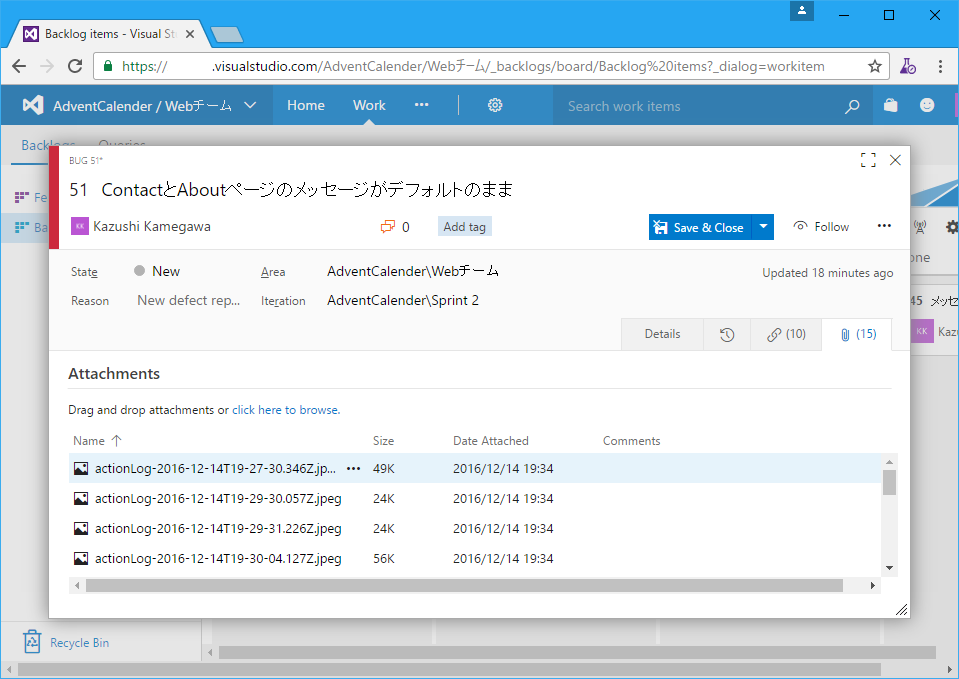
Task: Click the Visual Studio logo icon
Action: pos(33,105)
